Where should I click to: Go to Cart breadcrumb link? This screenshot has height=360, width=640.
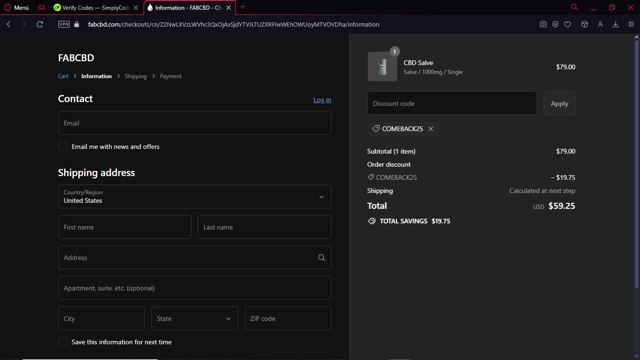click(63, 76)
